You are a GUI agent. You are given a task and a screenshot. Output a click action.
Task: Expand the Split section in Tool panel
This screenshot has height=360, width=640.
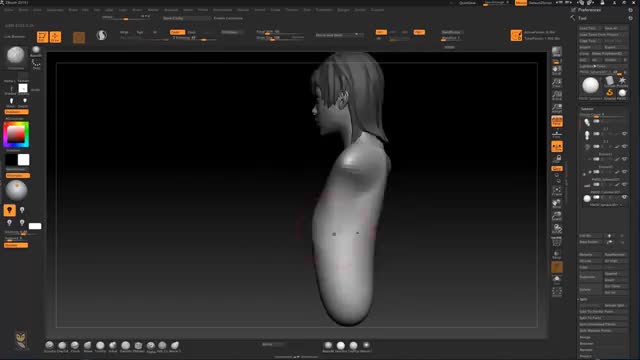tap(583, 299)
